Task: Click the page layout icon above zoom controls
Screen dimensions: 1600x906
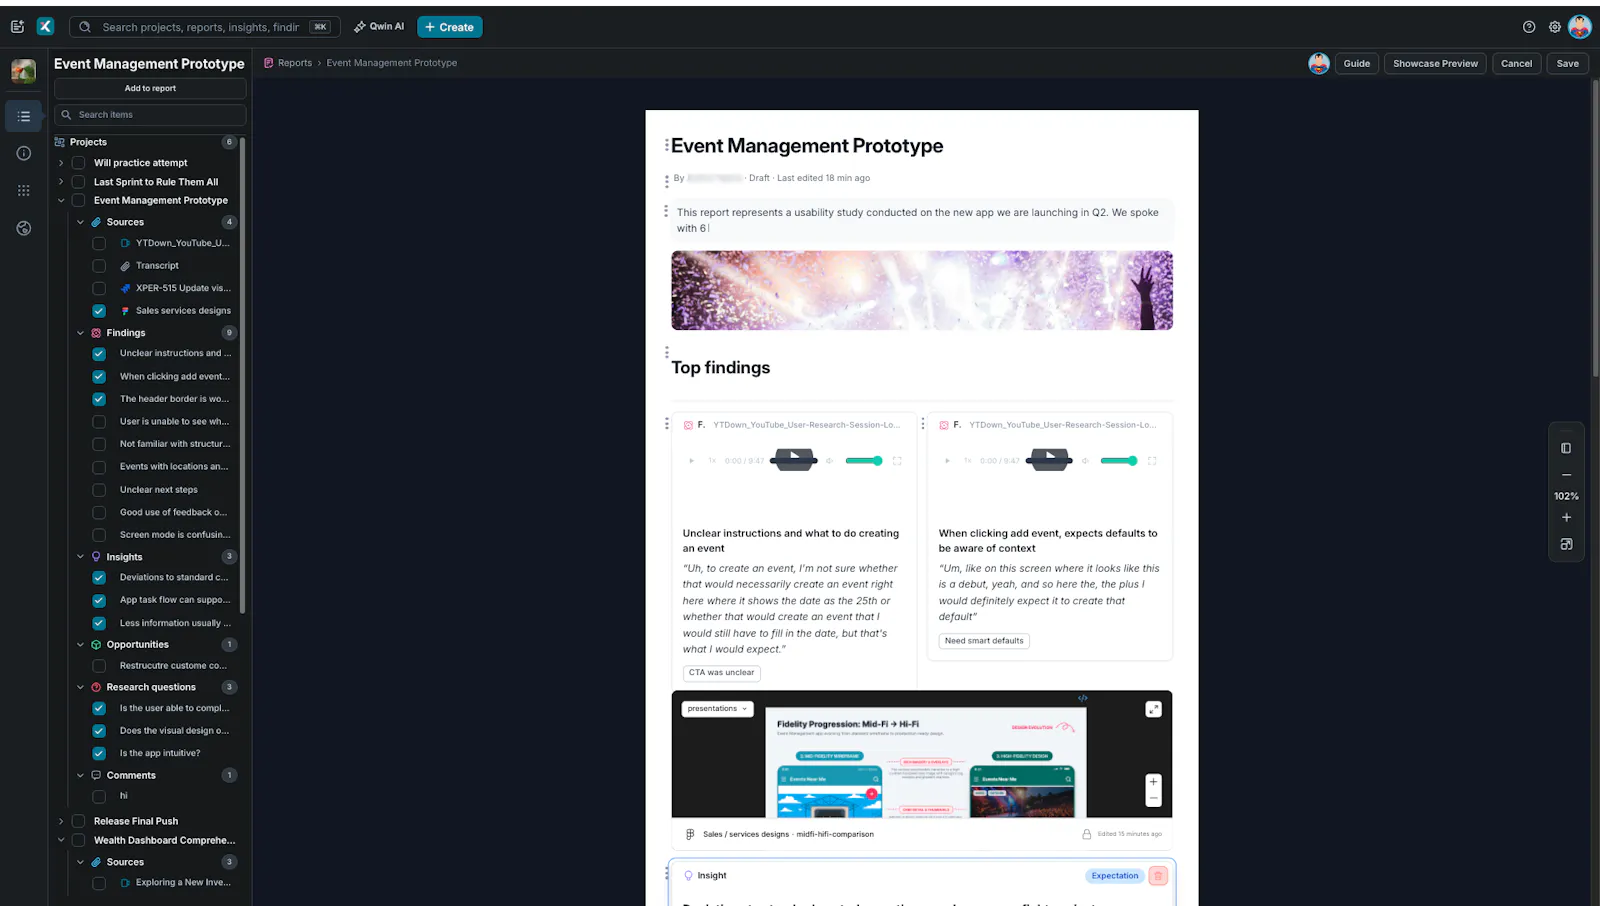Action: pos(1567,448)
